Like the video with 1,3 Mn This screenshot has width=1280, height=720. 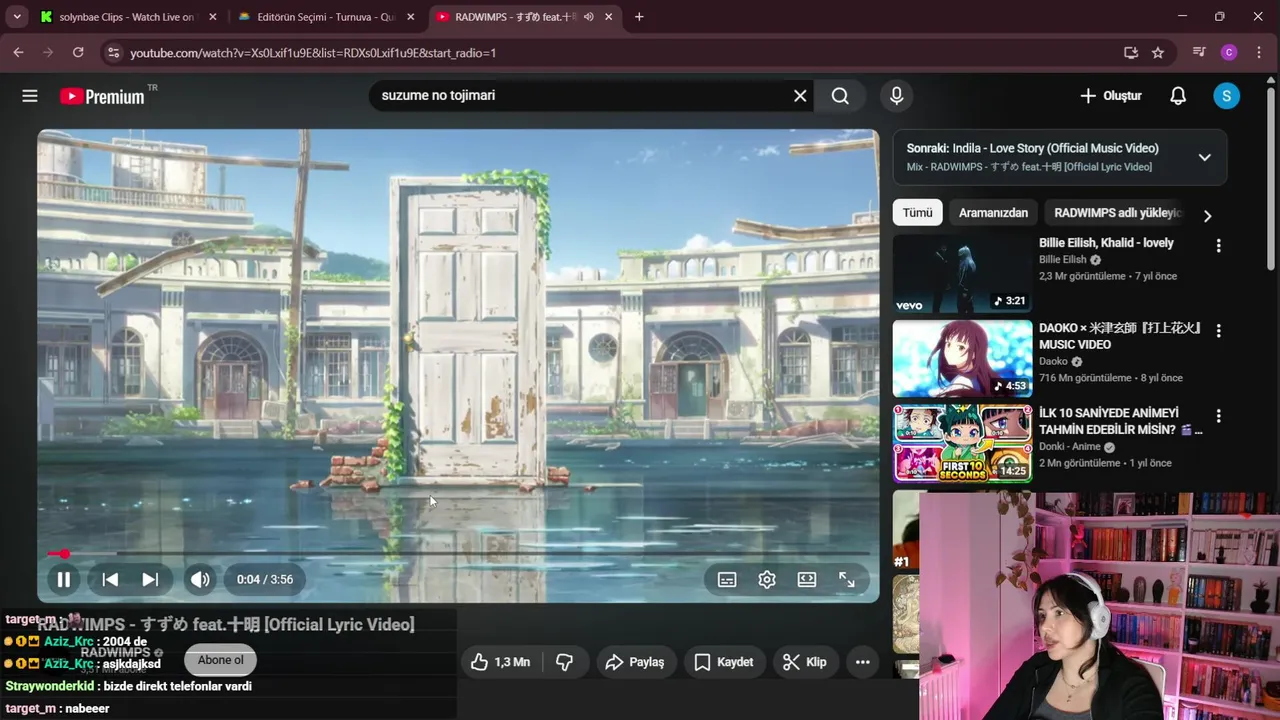pos(500,662)
